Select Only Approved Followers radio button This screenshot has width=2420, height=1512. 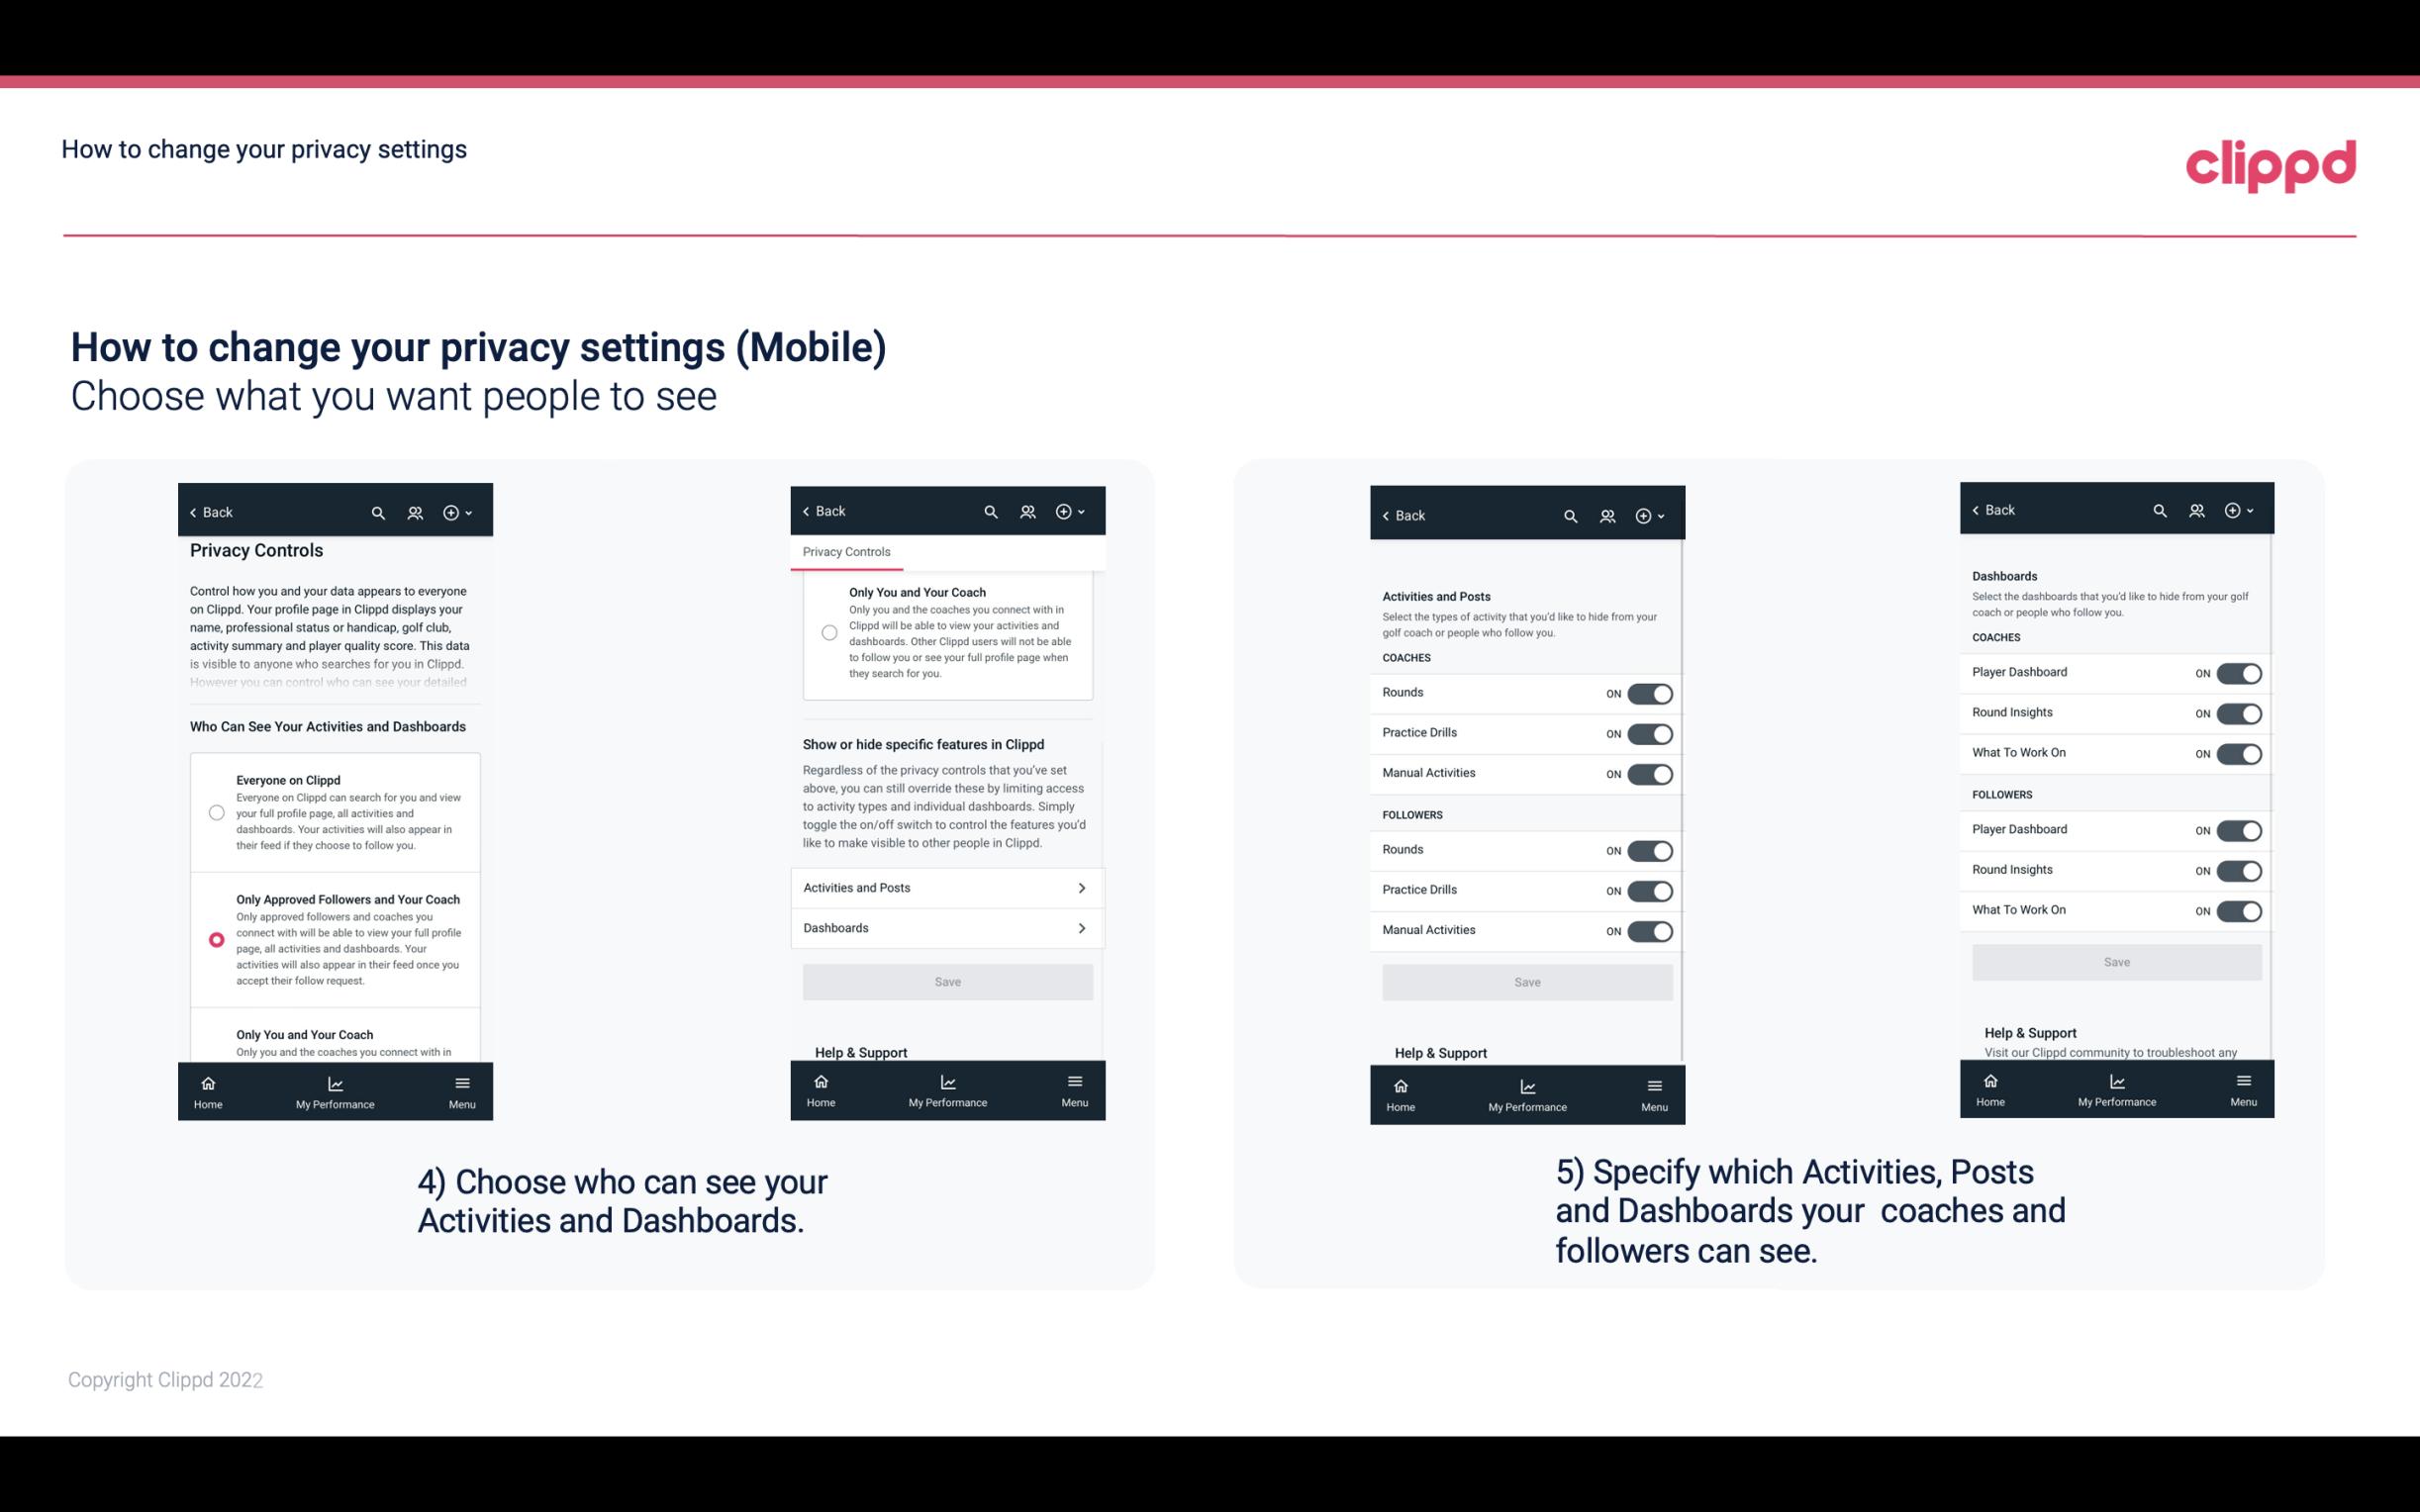pyautogui.click(x=215, y=937)
